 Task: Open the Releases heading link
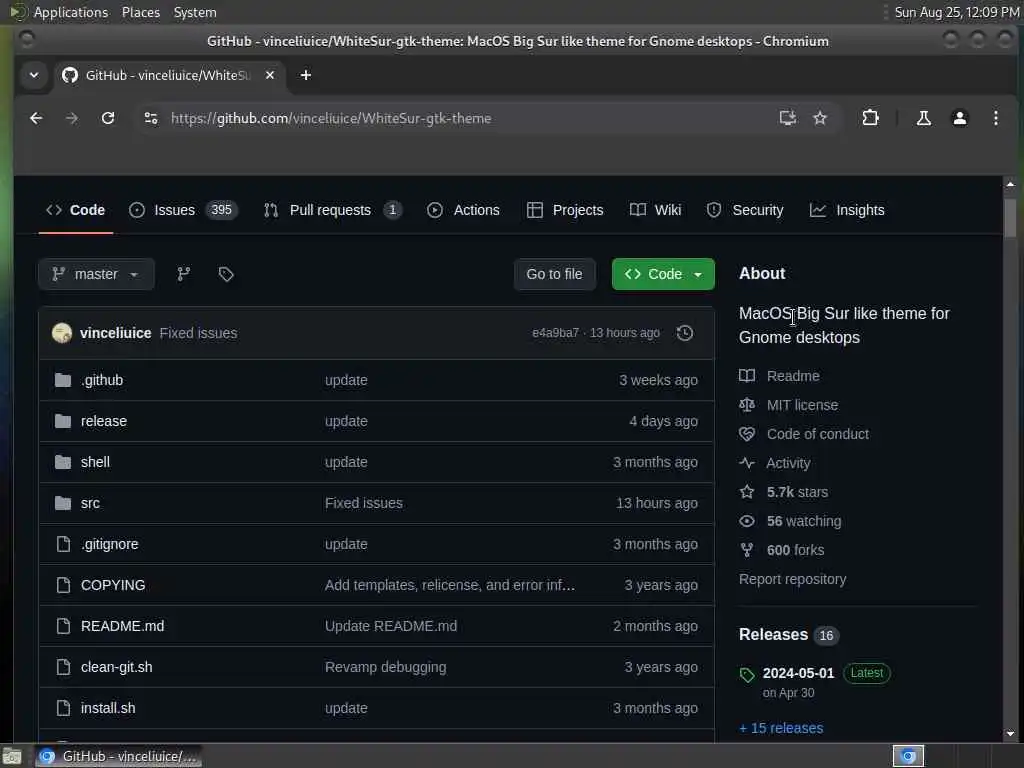coord(773,635)
